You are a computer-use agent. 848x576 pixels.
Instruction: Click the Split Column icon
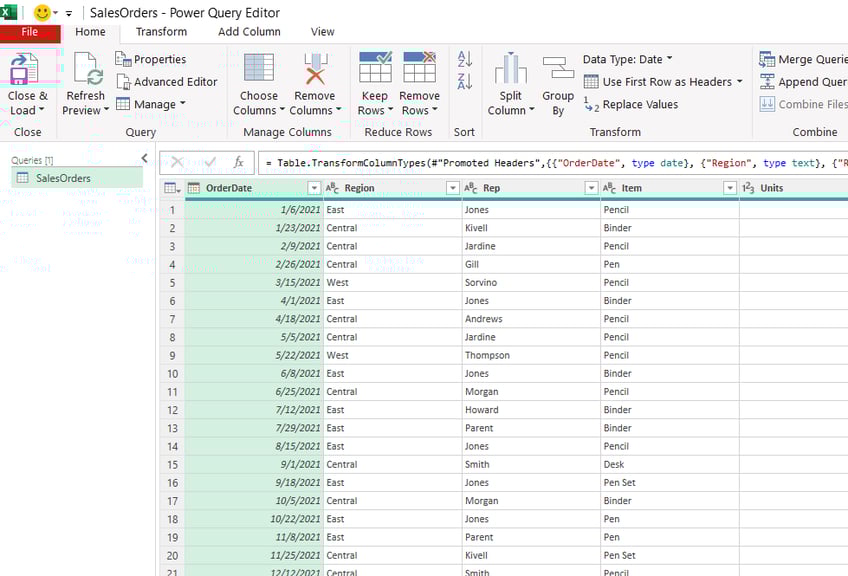point(510,68)
